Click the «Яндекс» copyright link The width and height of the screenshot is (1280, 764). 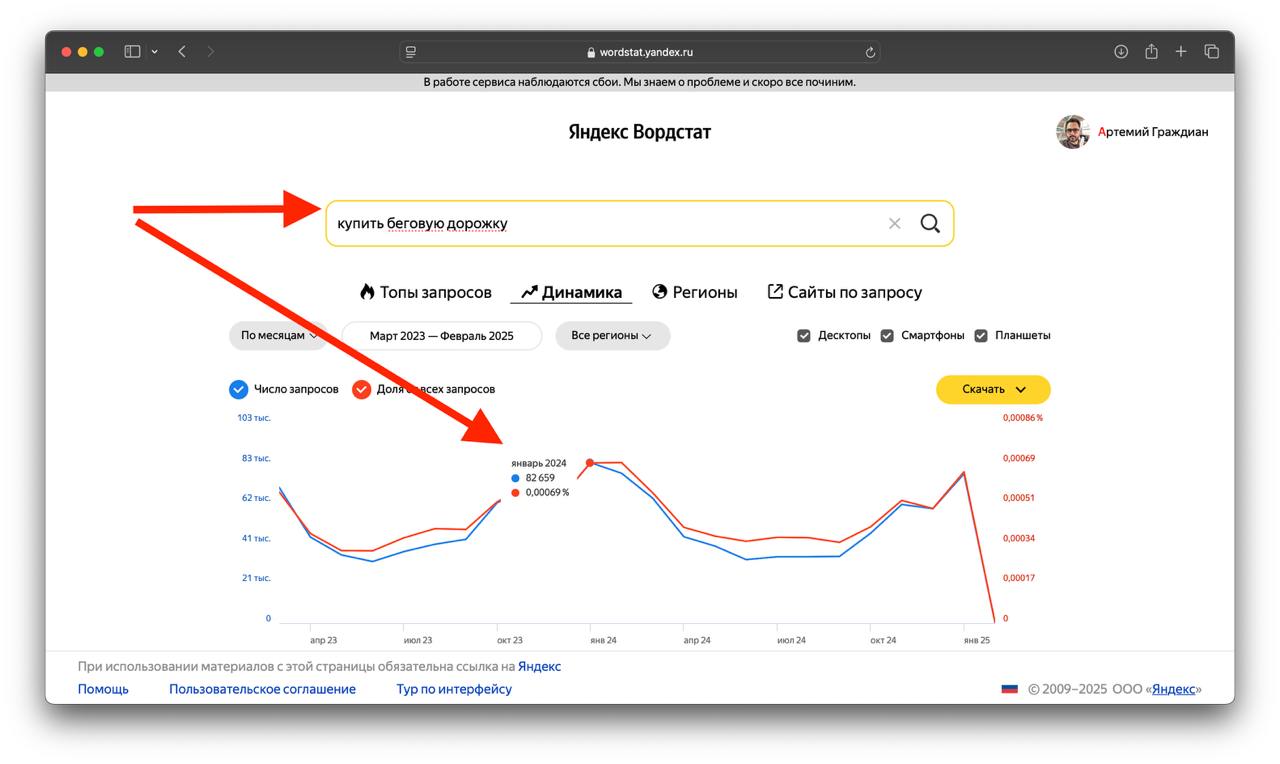[1174, 689]
